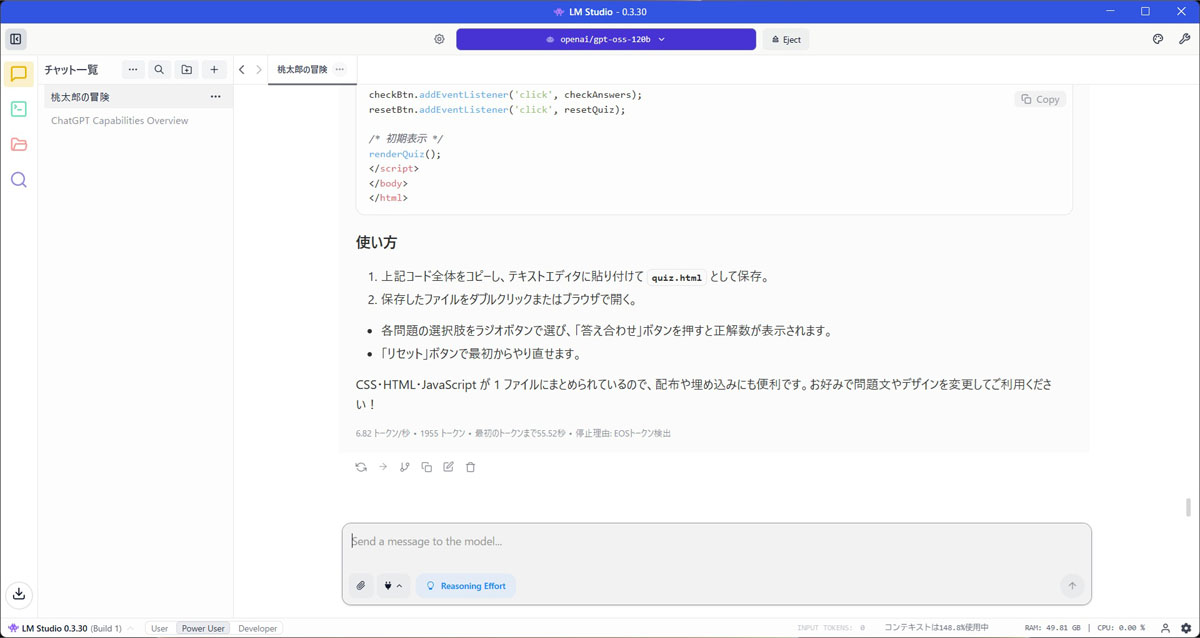Eject the loaded model

786,39
